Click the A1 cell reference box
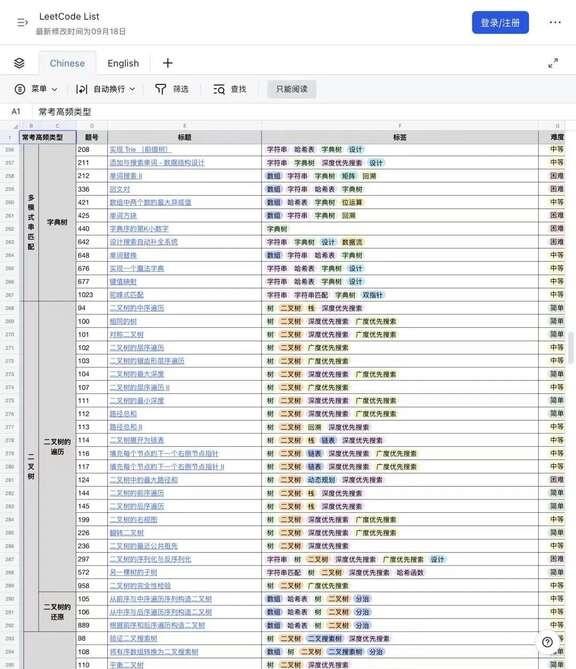The width and height of the screenshot is (576, 669). point(16,112)
